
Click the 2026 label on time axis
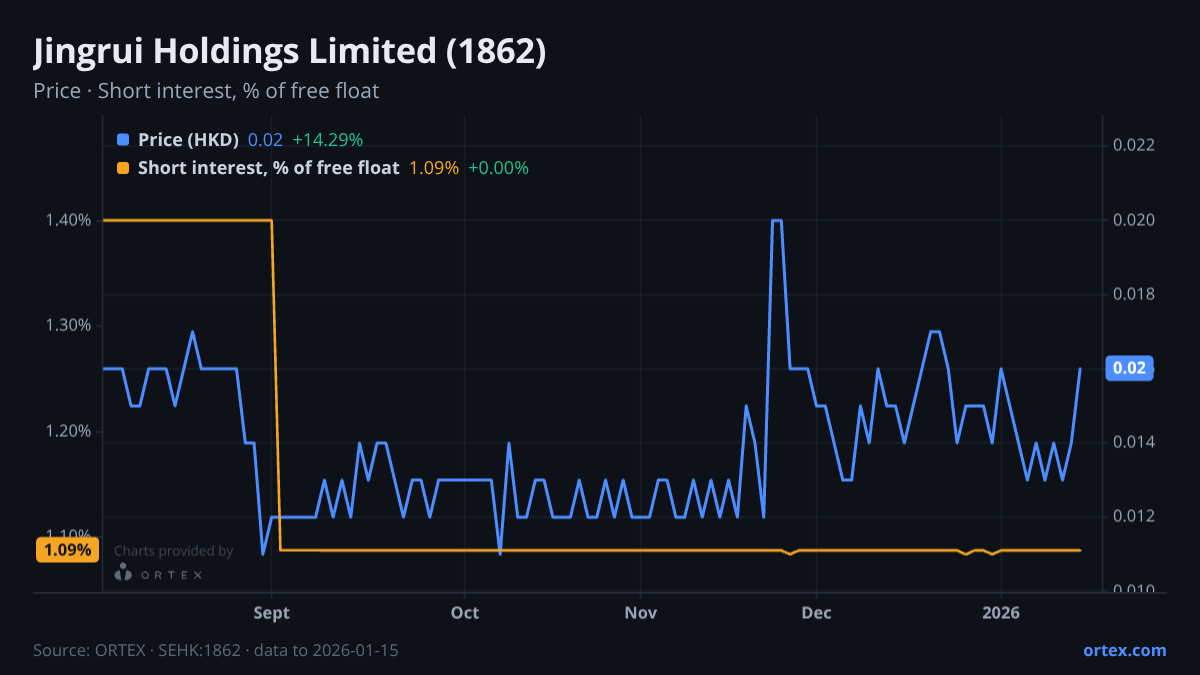click(1001, 613)
